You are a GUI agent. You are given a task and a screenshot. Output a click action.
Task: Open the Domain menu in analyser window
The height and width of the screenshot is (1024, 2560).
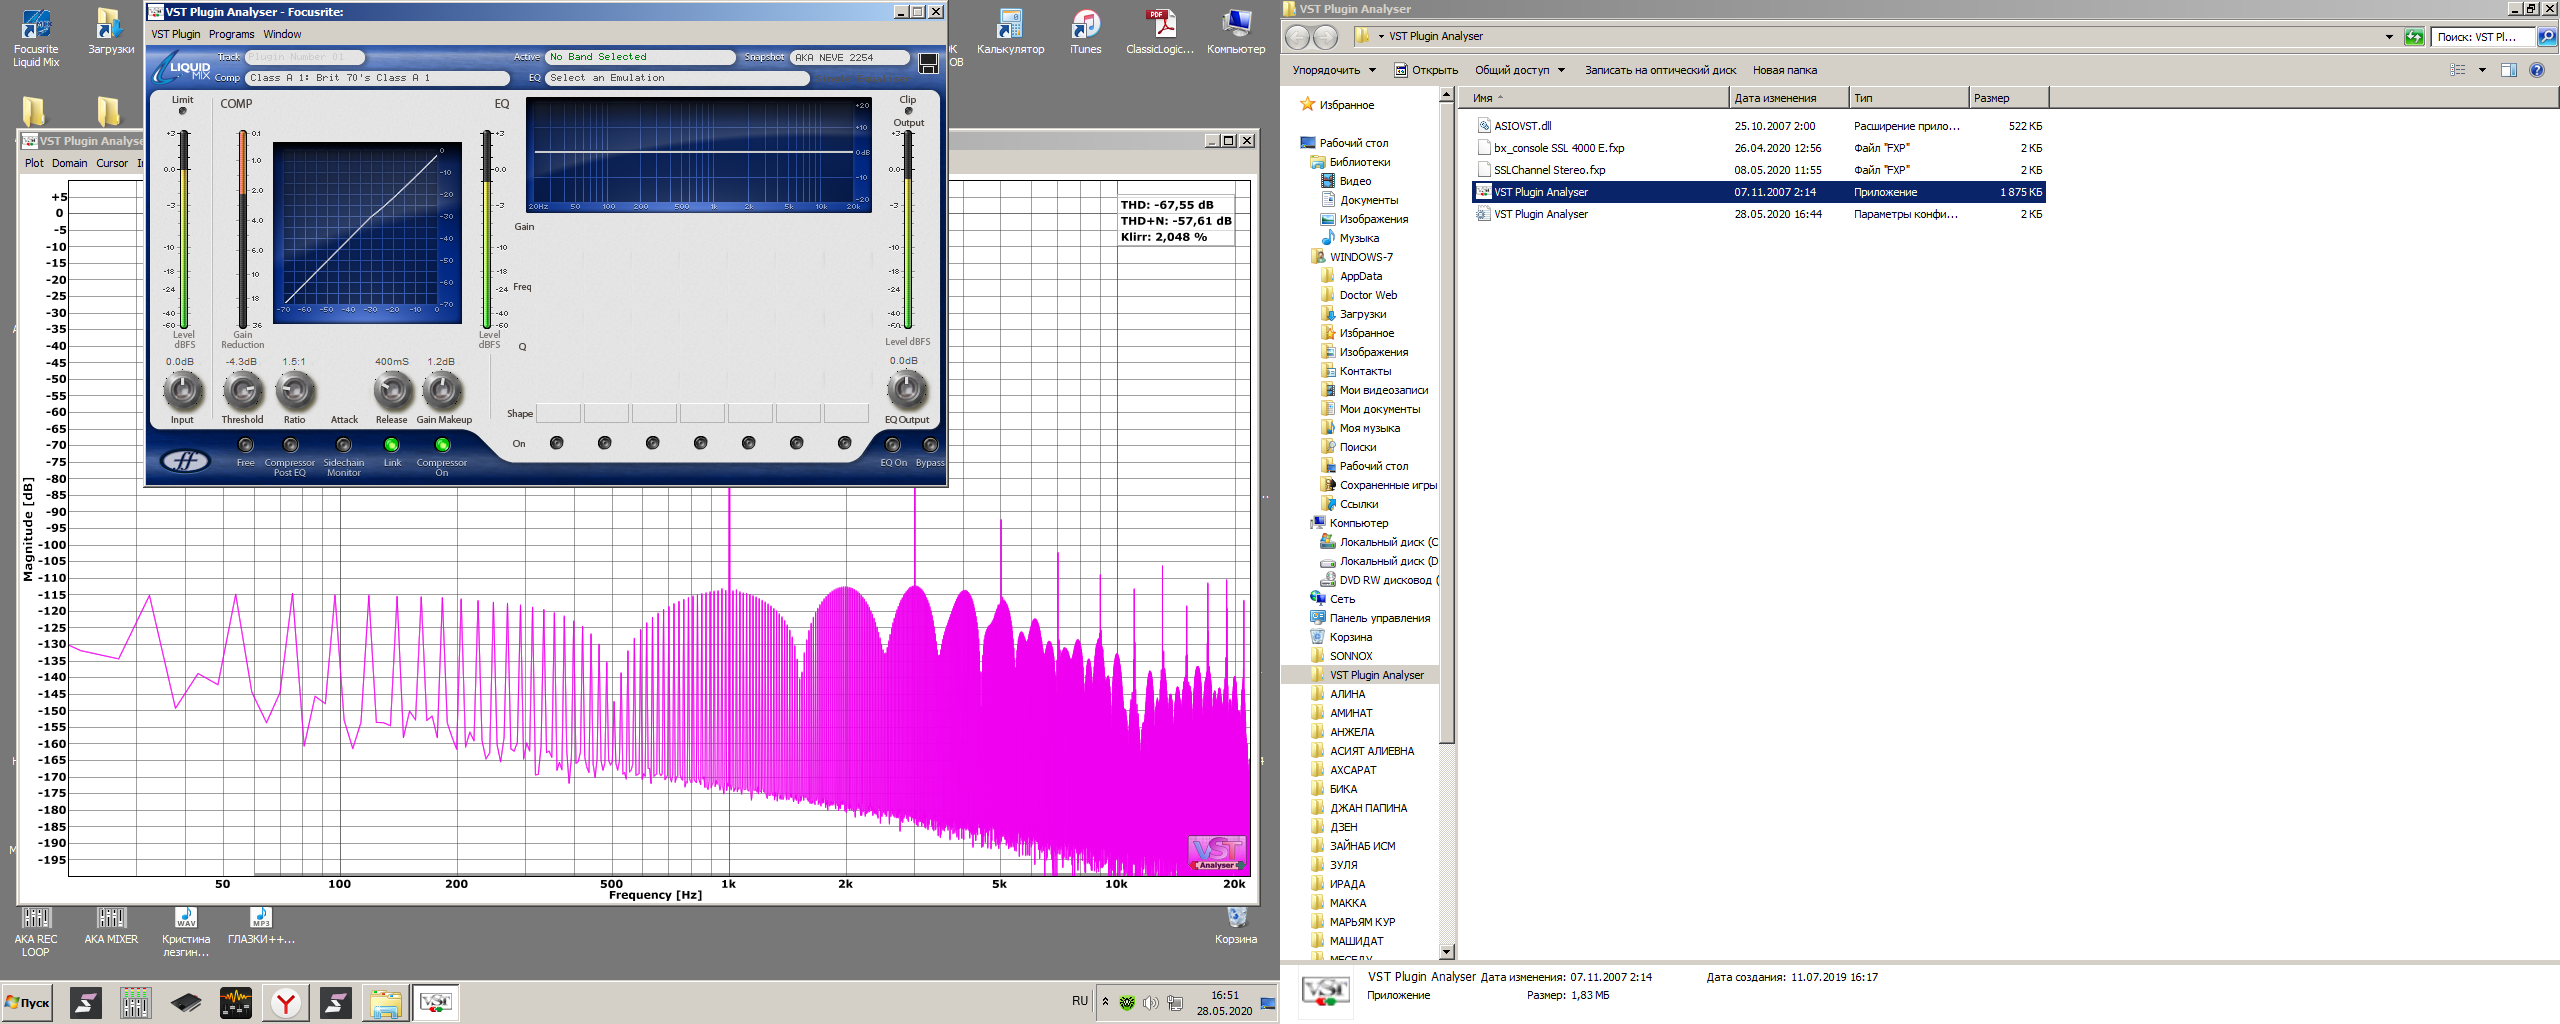click(x=70, y=163)
